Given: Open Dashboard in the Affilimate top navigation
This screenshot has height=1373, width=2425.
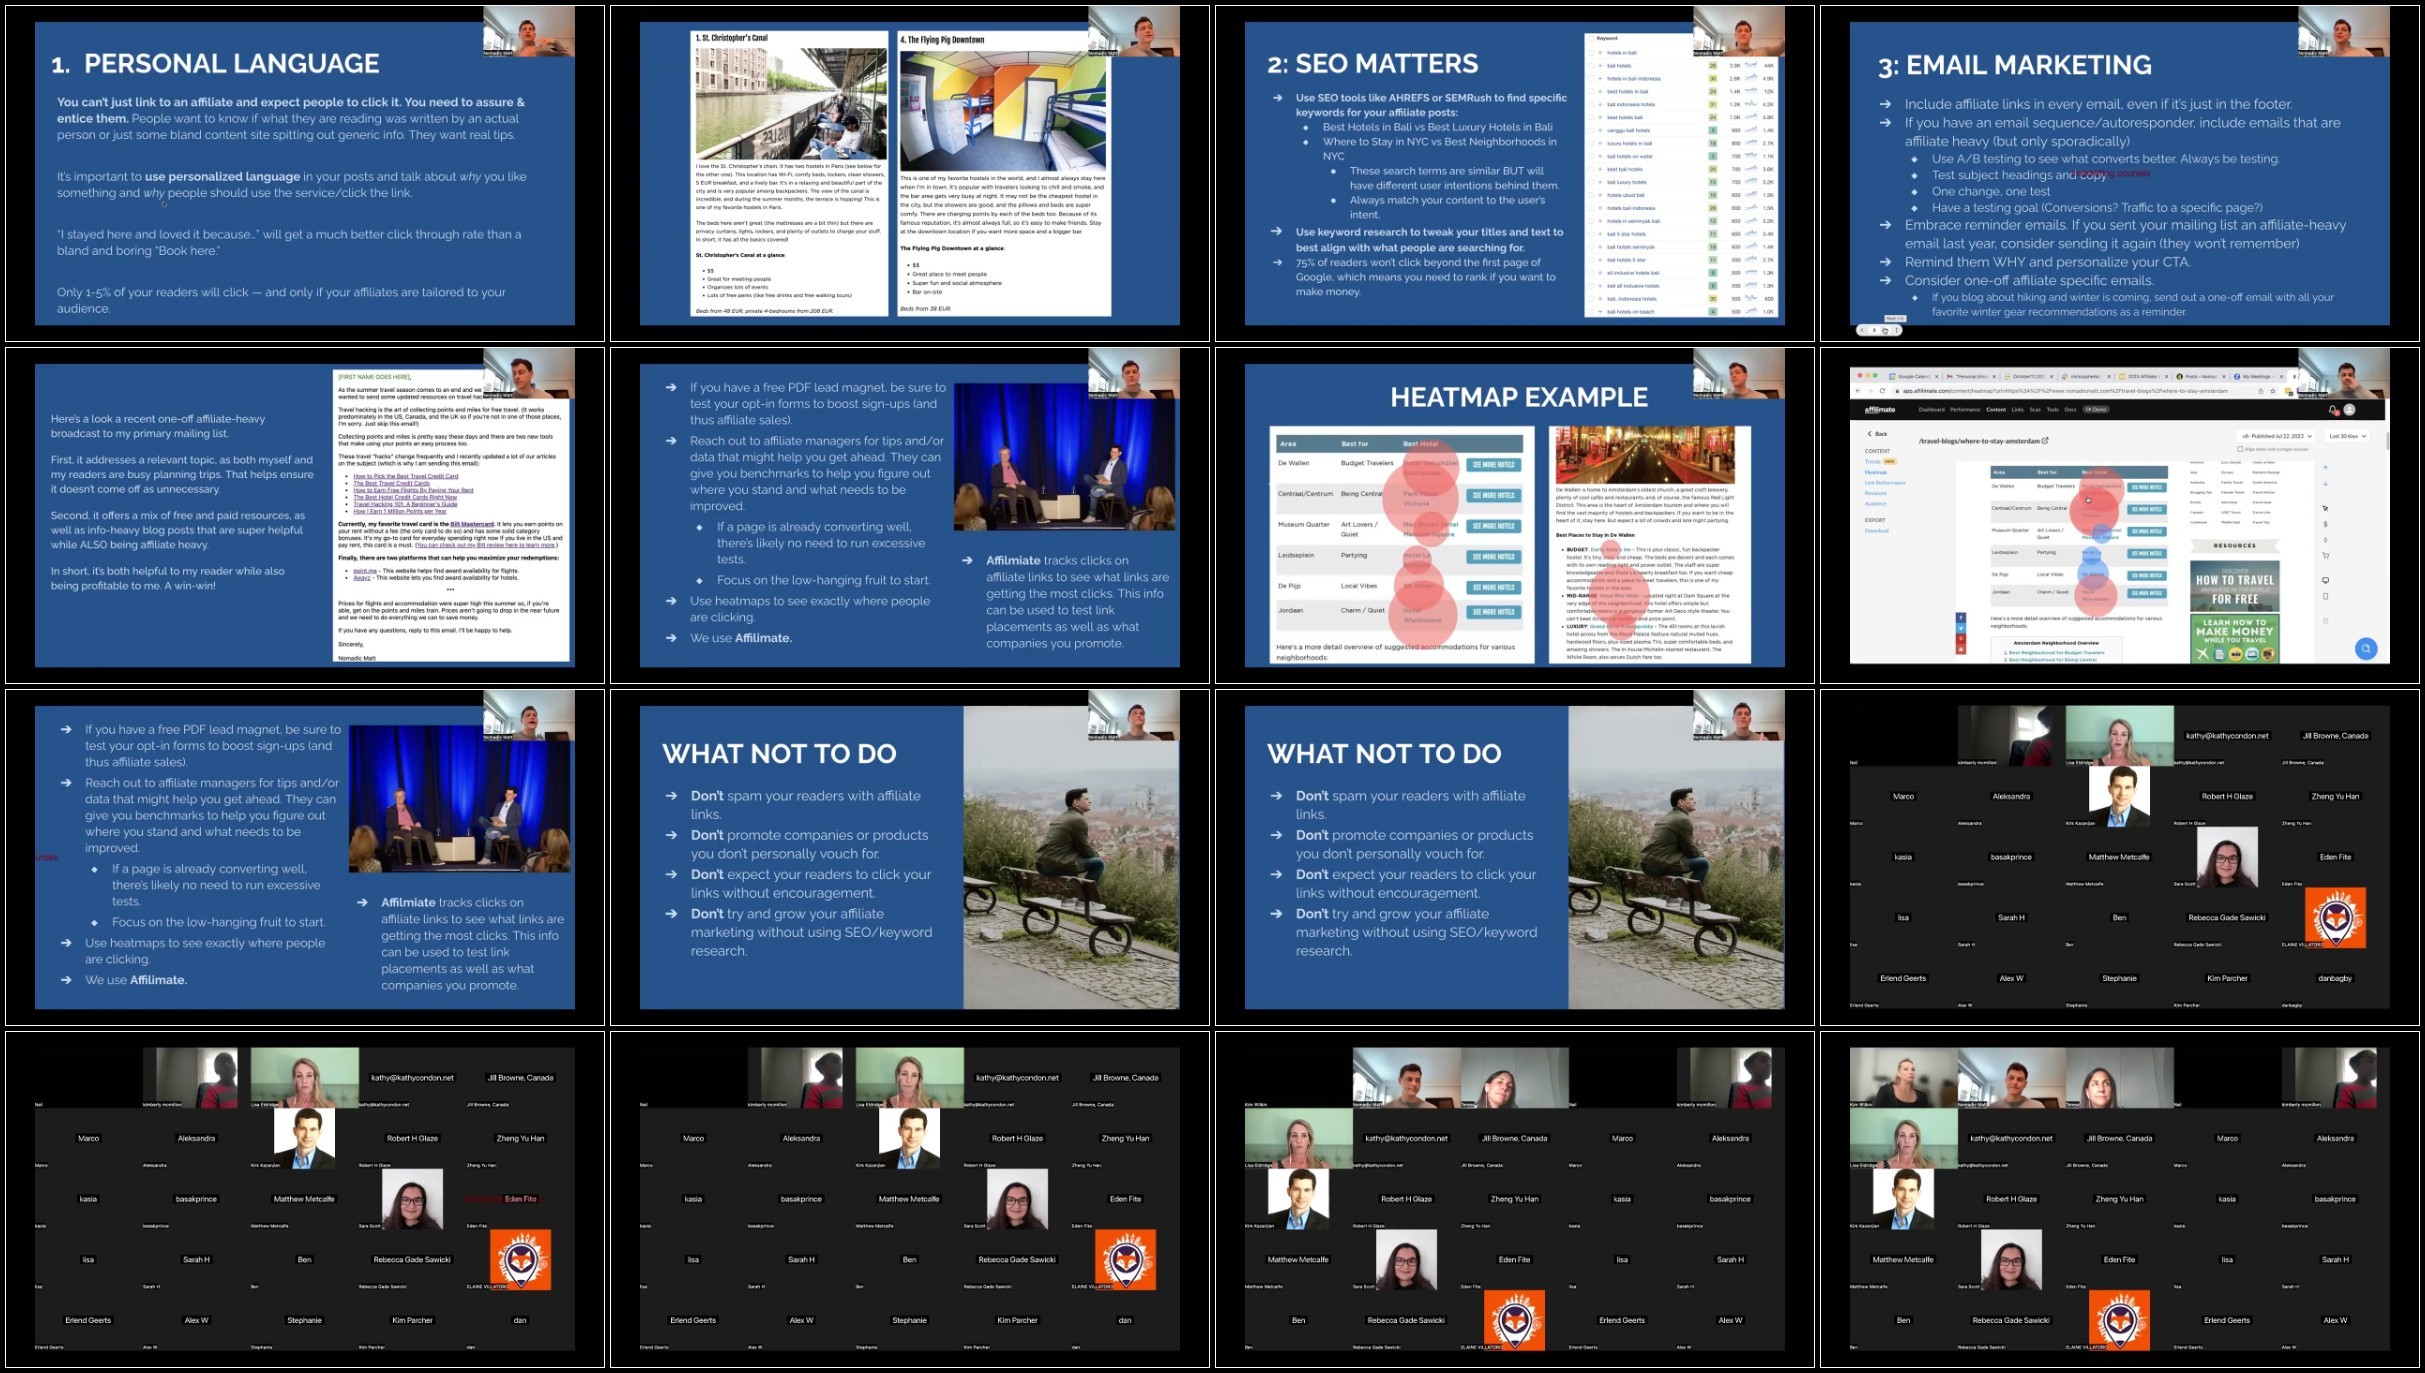Looking at the screenshot, I should pyautogui.click(x=1932, y=409).
